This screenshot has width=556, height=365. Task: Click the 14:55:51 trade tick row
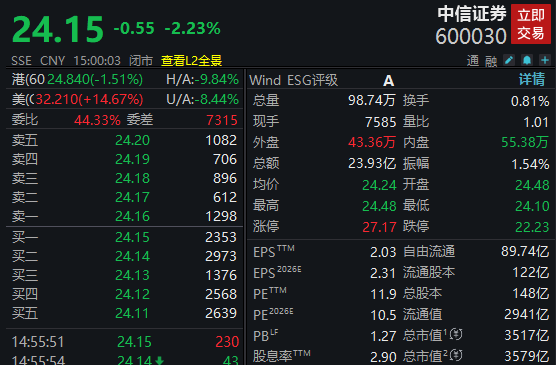point(125,342)
